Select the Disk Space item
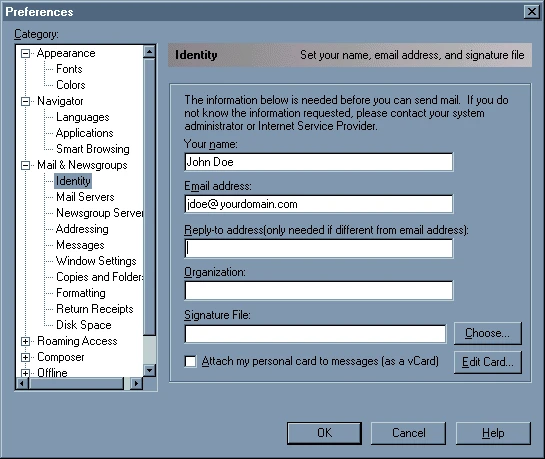Screen dimensions: 545x459 pyautogui.click(x=84, y=325)
